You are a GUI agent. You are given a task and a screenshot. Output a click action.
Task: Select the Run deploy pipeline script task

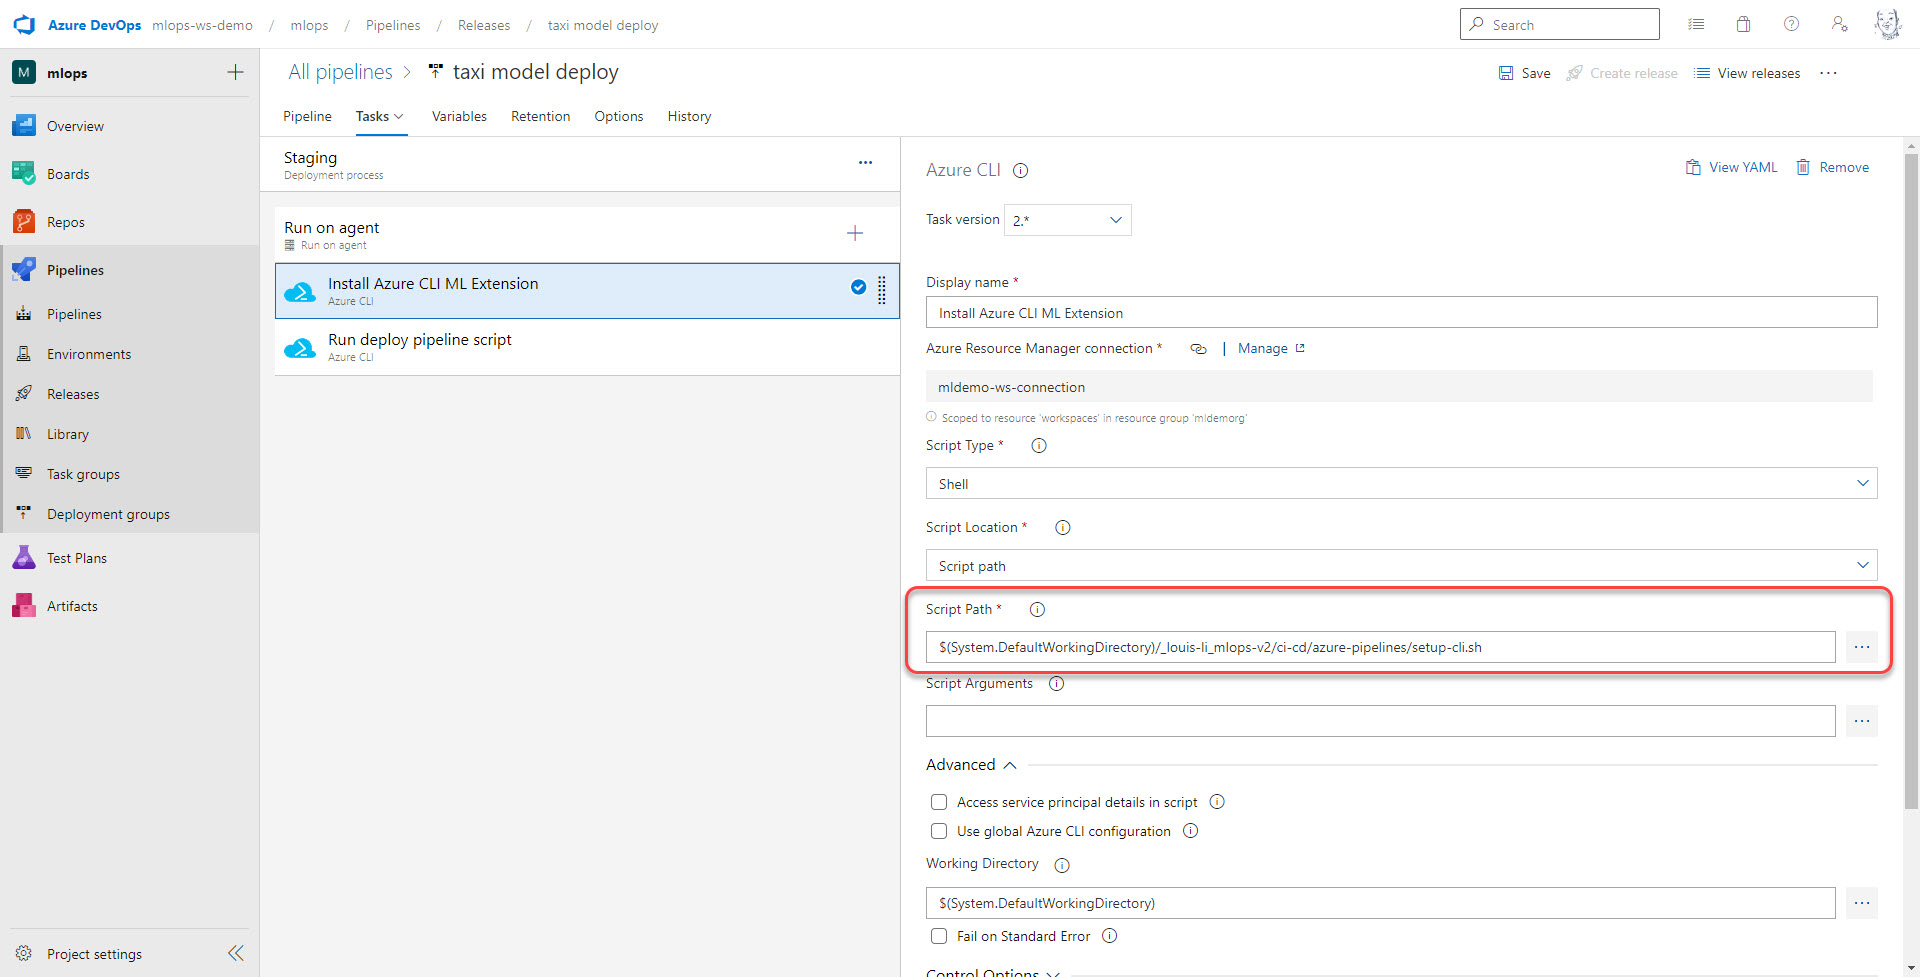click(587, 347)
